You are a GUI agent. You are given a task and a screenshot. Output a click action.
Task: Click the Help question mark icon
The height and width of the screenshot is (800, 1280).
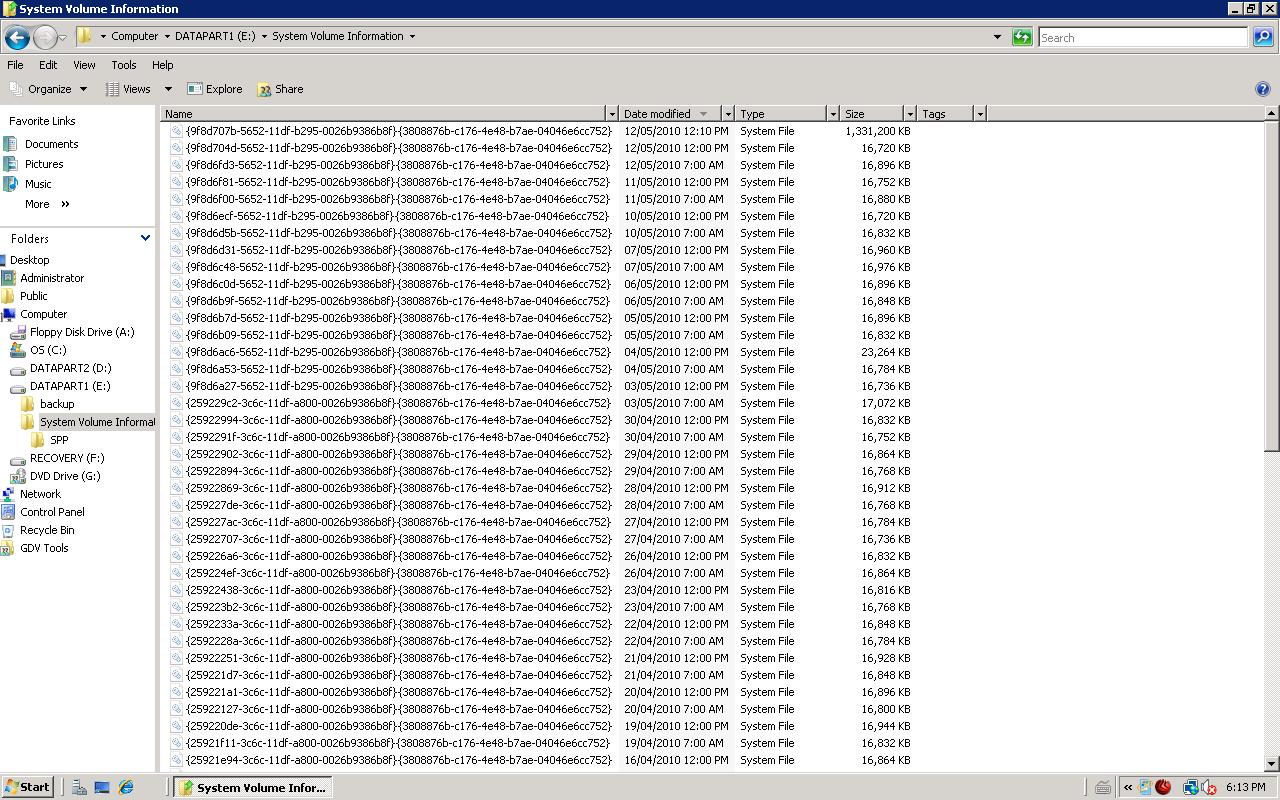click(x=1263, y=88)
